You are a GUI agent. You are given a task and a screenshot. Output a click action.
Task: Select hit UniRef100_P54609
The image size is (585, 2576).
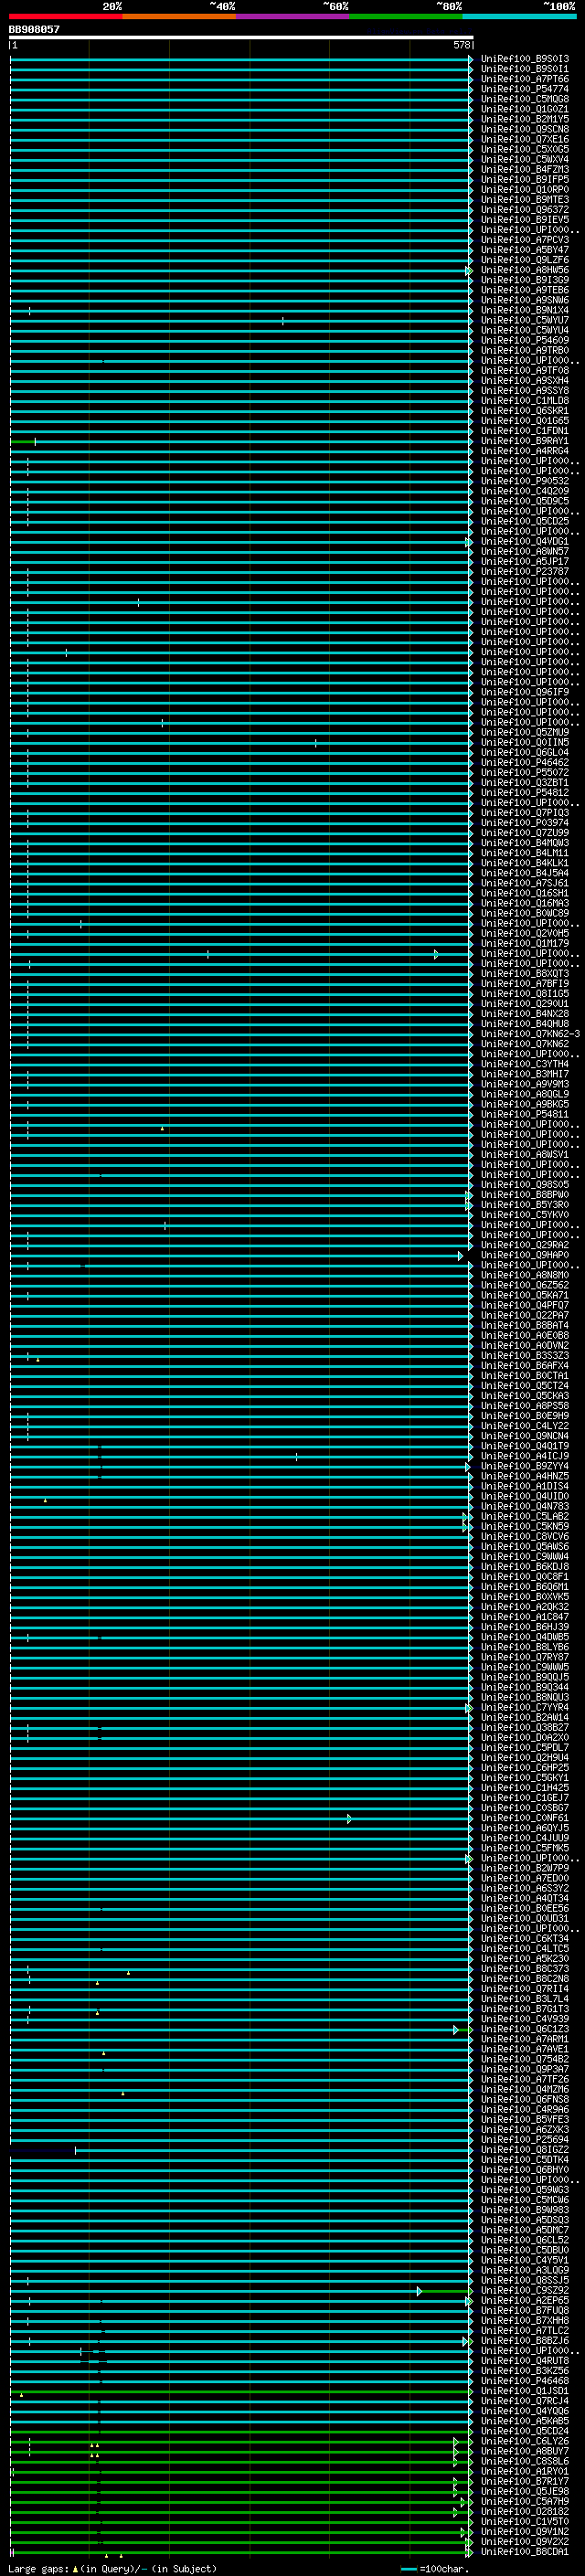pos(524,340)
